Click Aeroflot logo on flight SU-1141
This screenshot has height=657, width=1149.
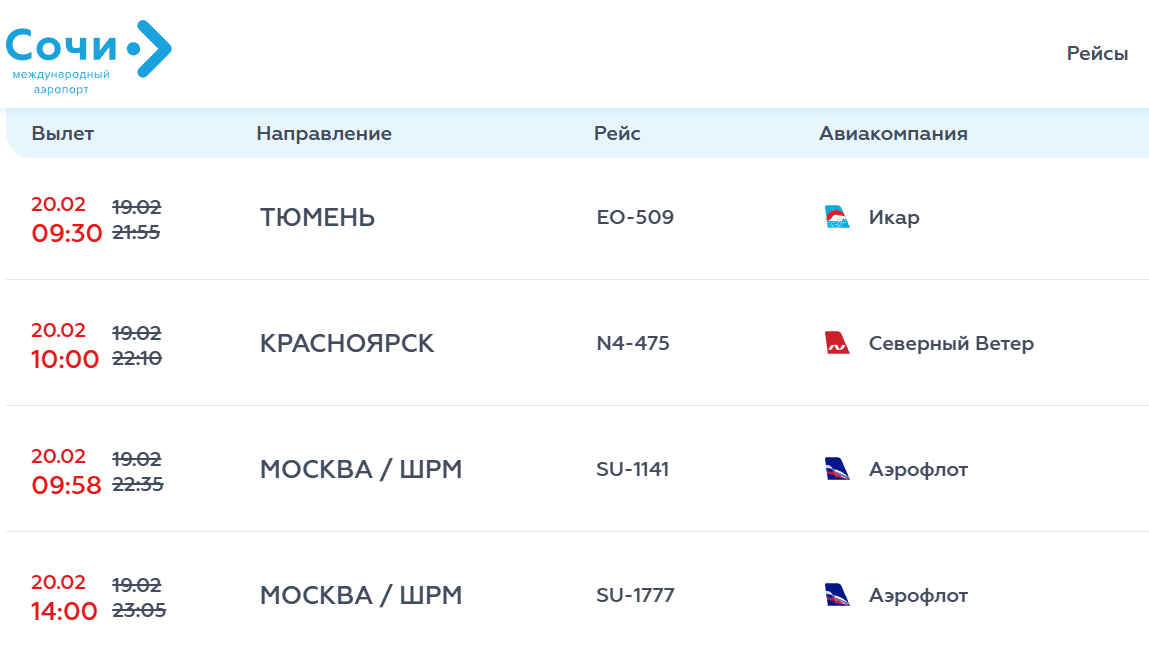pos(836,469)
